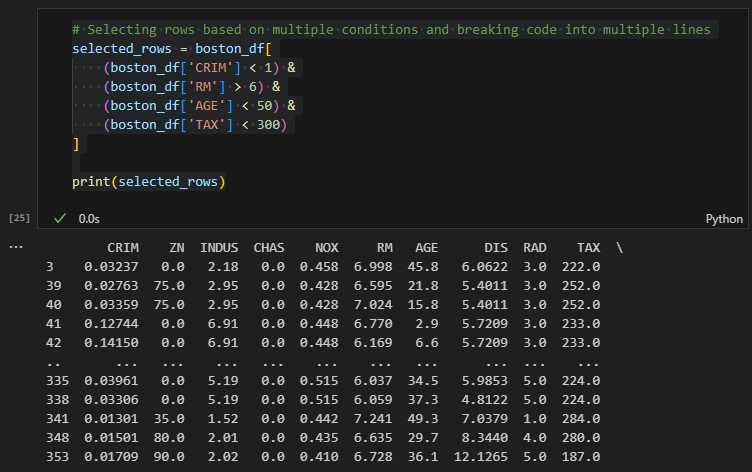752x472 pixels.
Task: Click row index 341 in the output
Action: 58,419
